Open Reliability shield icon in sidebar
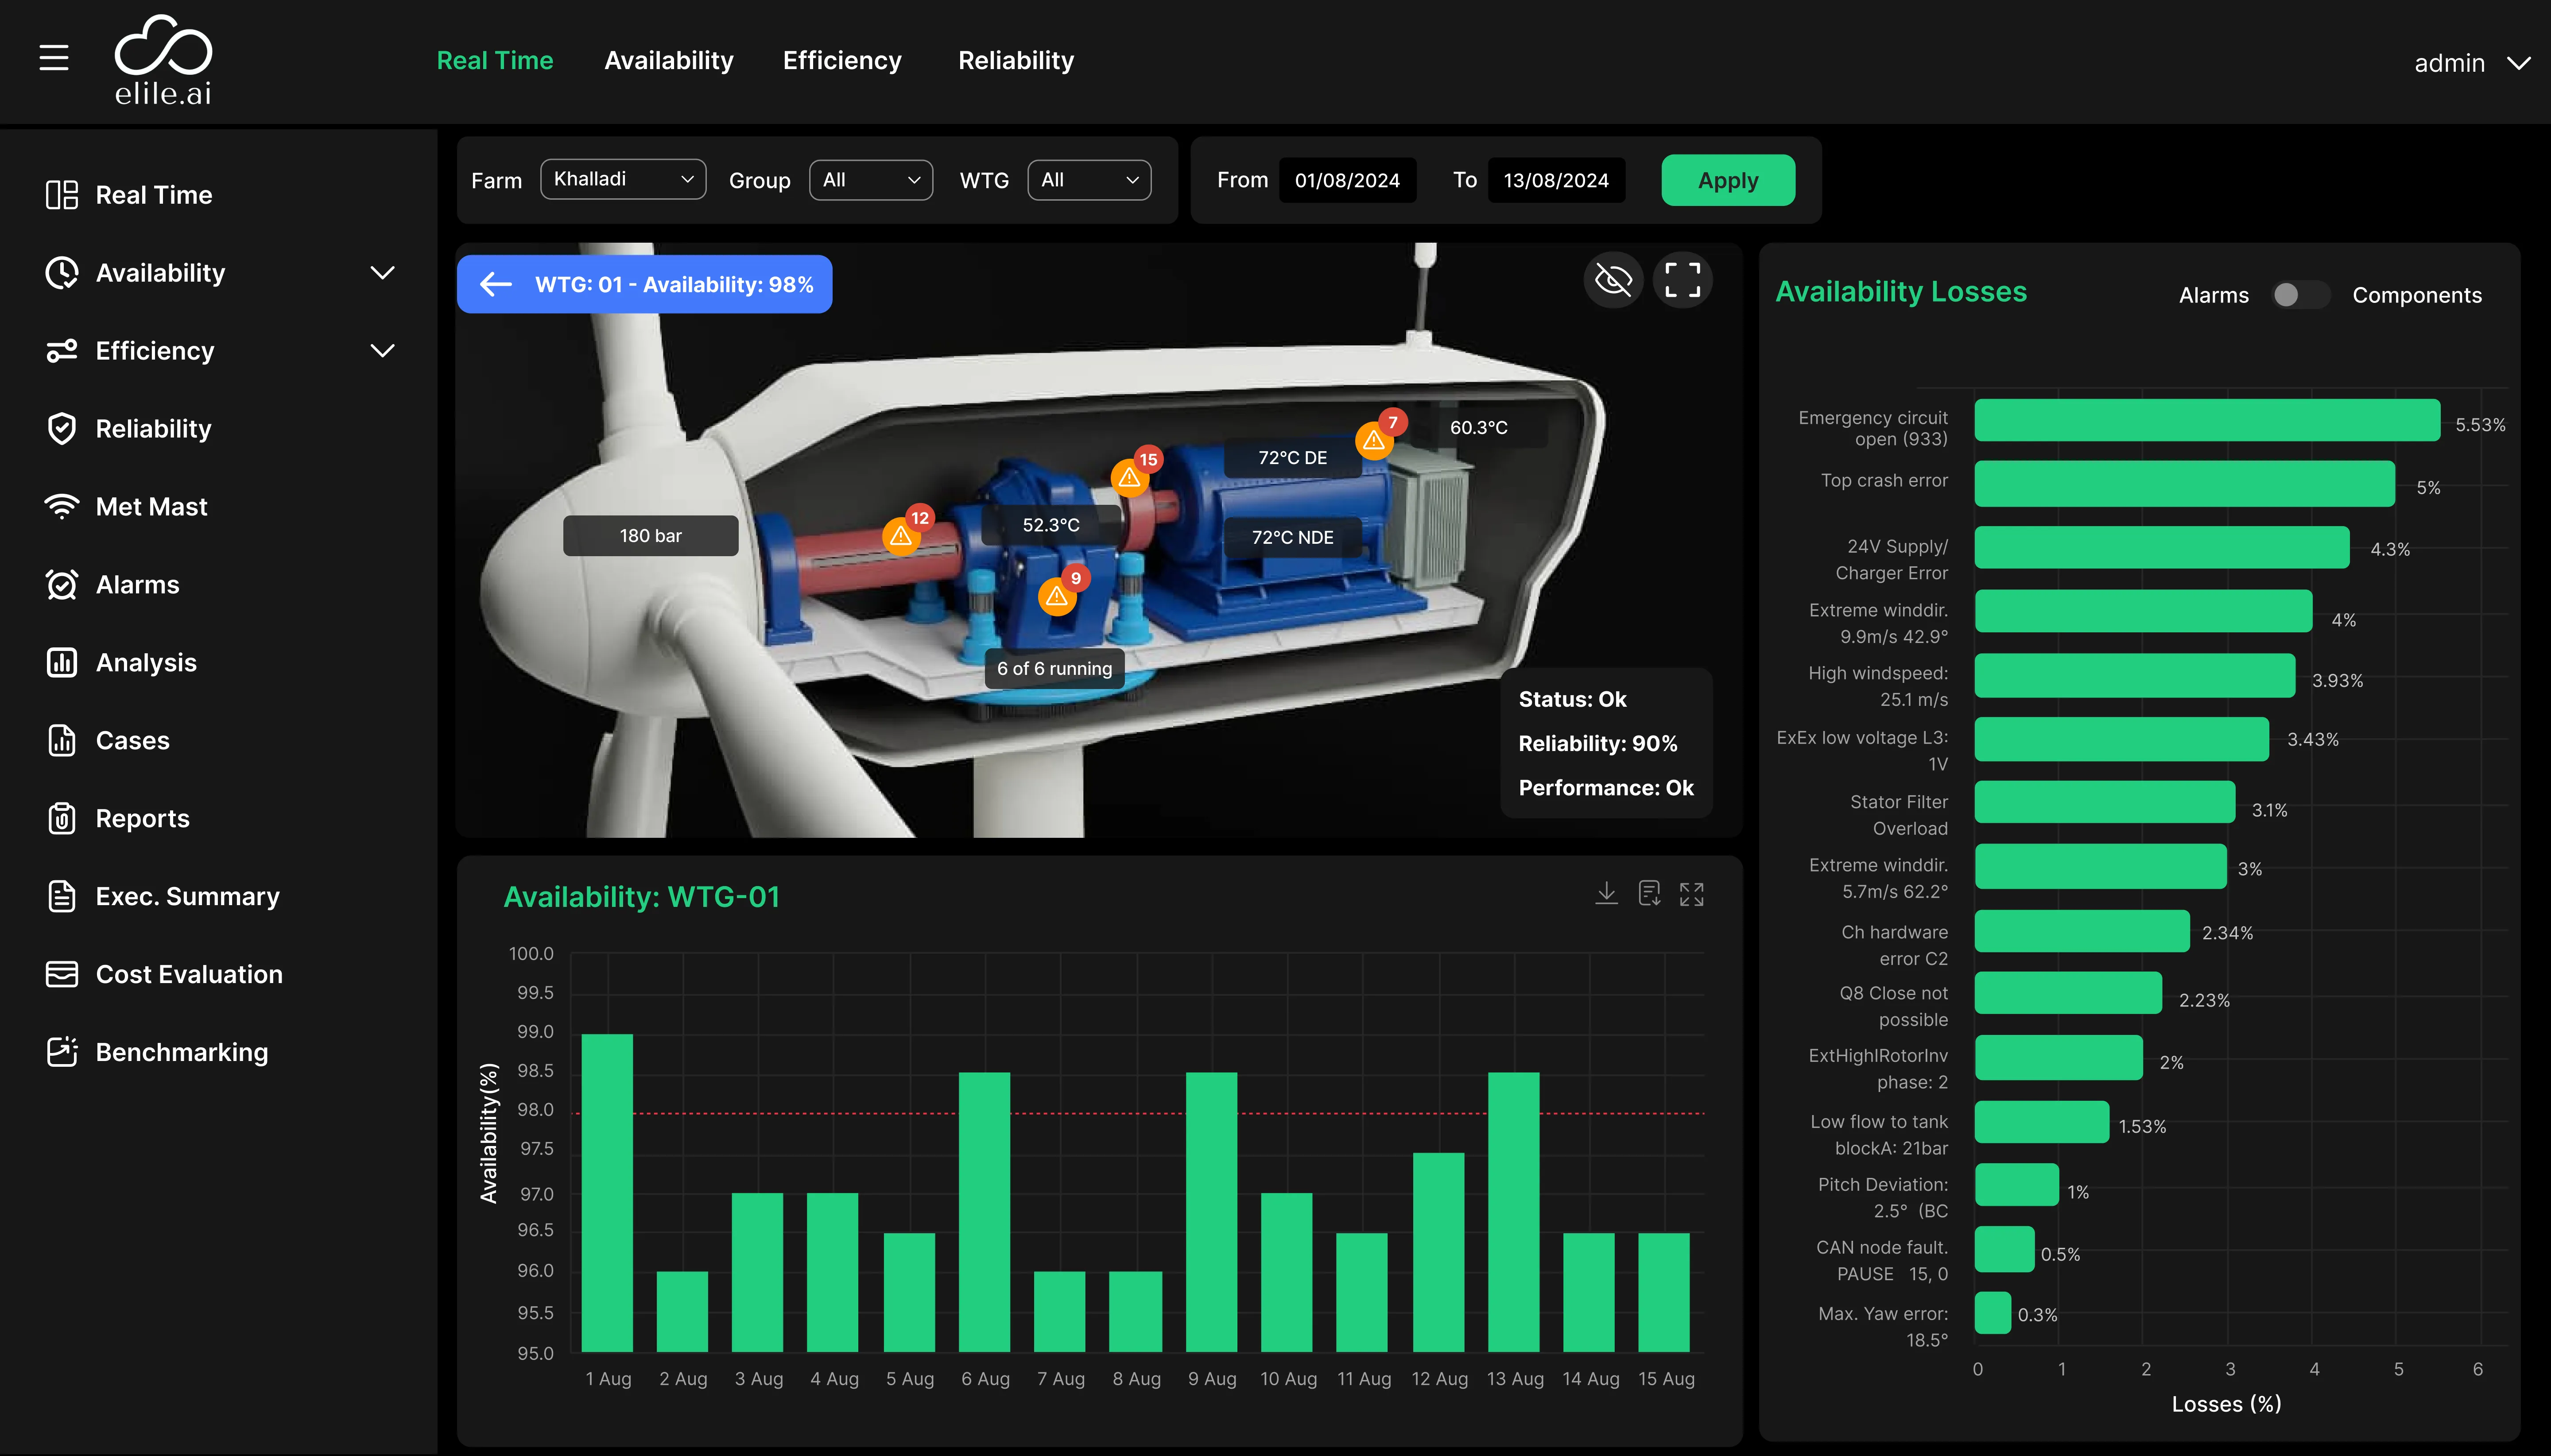2551x1456 pixels. [x=62, y=428]
